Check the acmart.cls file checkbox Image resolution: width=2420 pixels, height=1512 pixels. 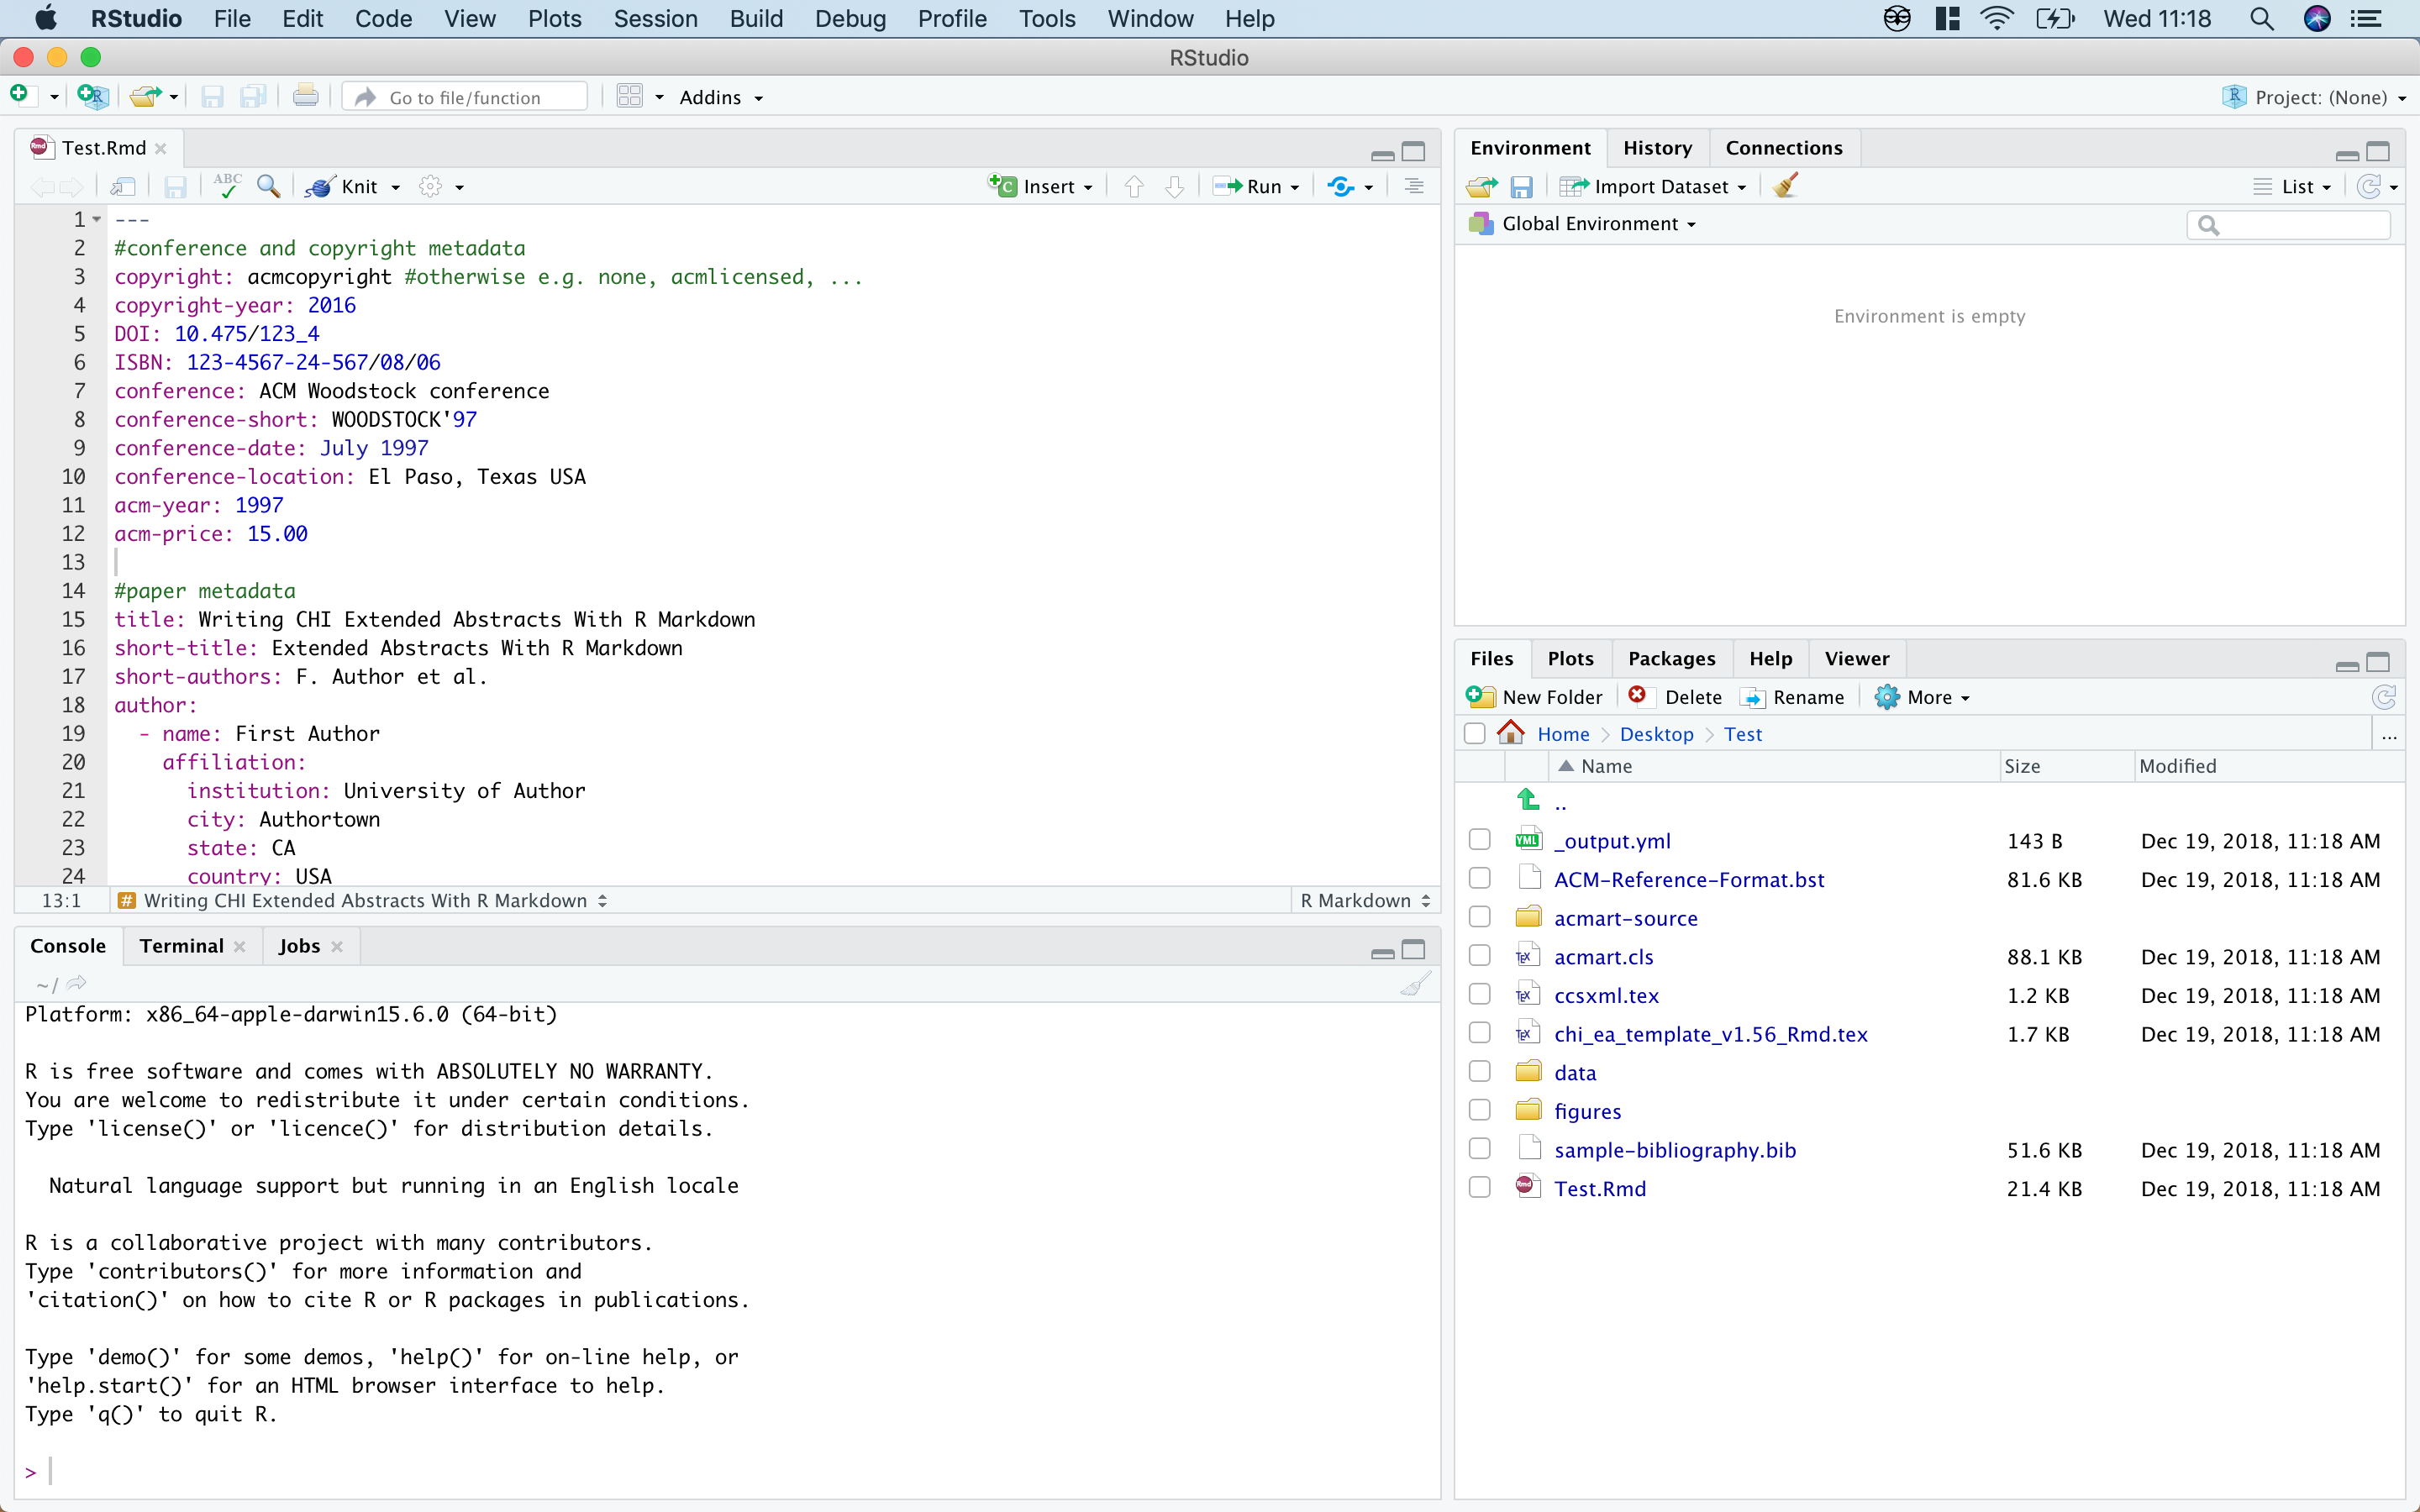tap(1480, 956)
